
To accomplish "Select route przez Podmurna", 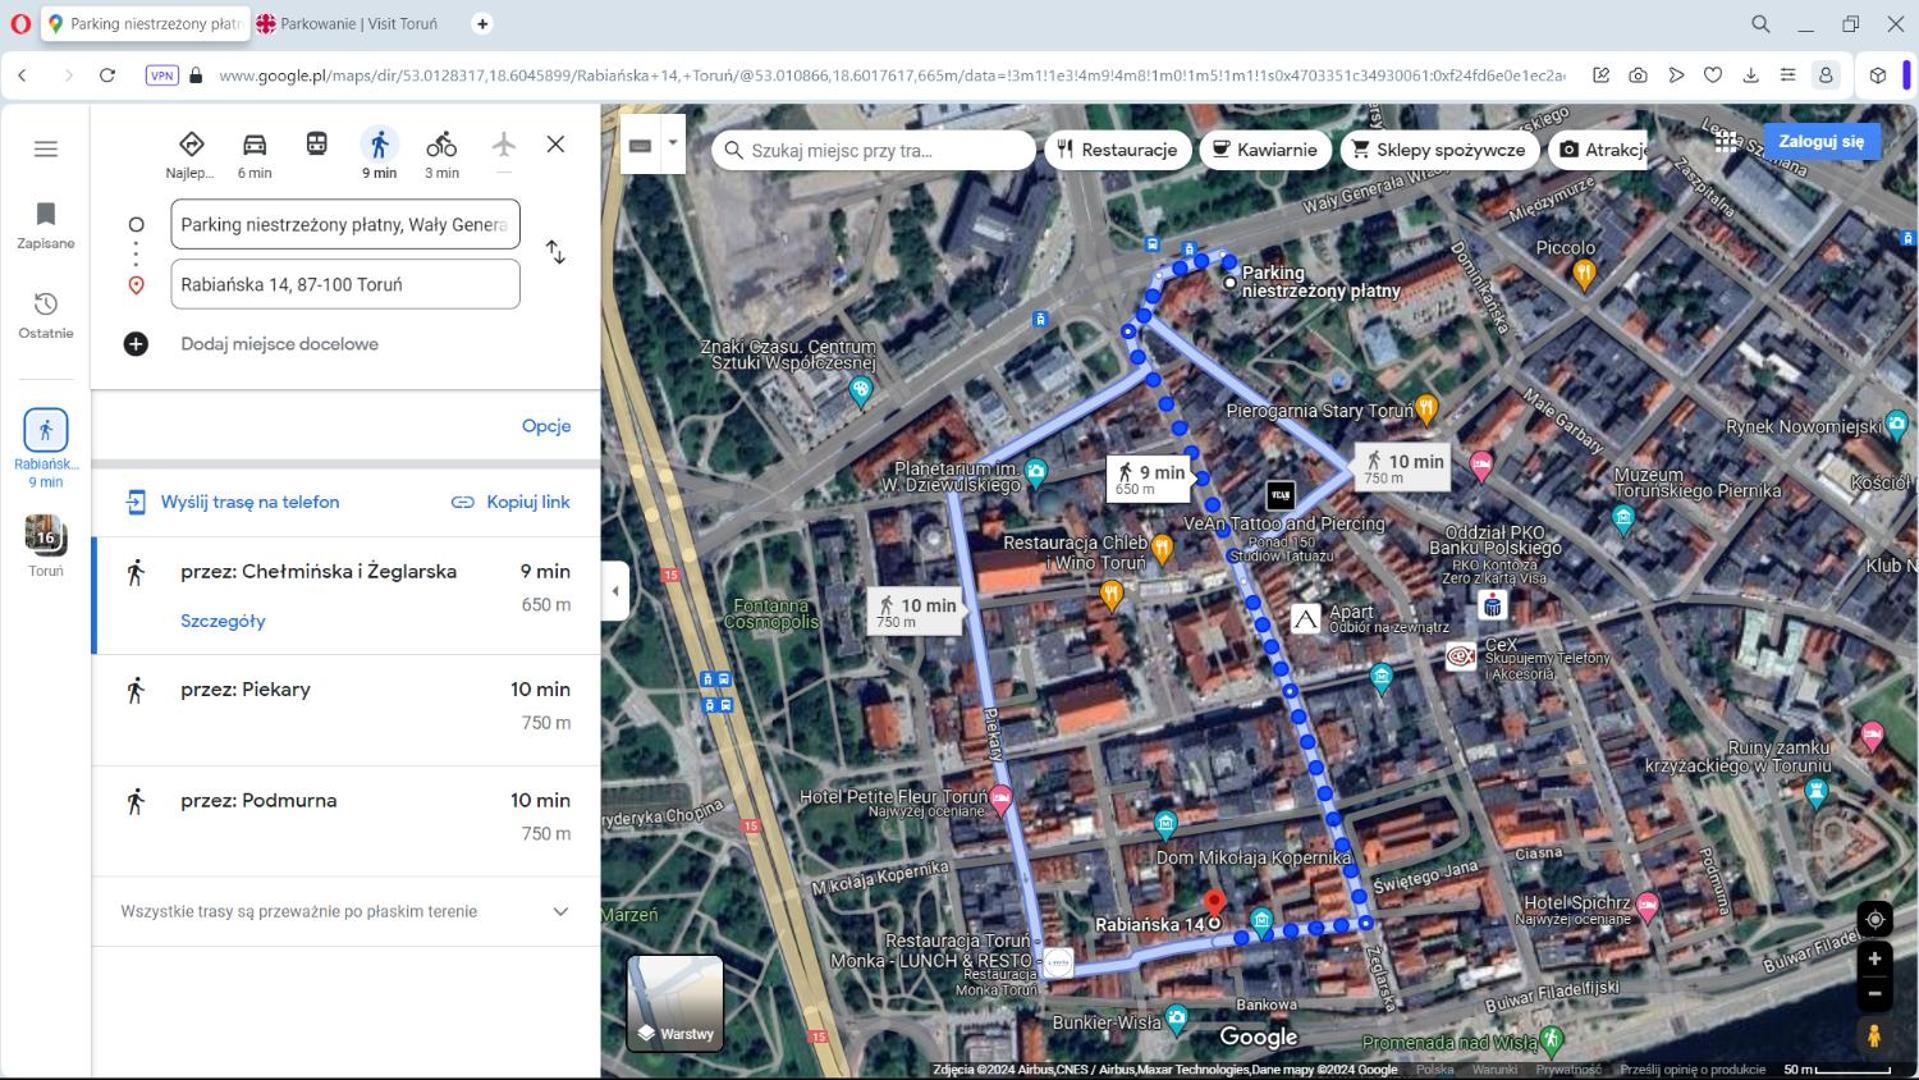I will point(346,821).
